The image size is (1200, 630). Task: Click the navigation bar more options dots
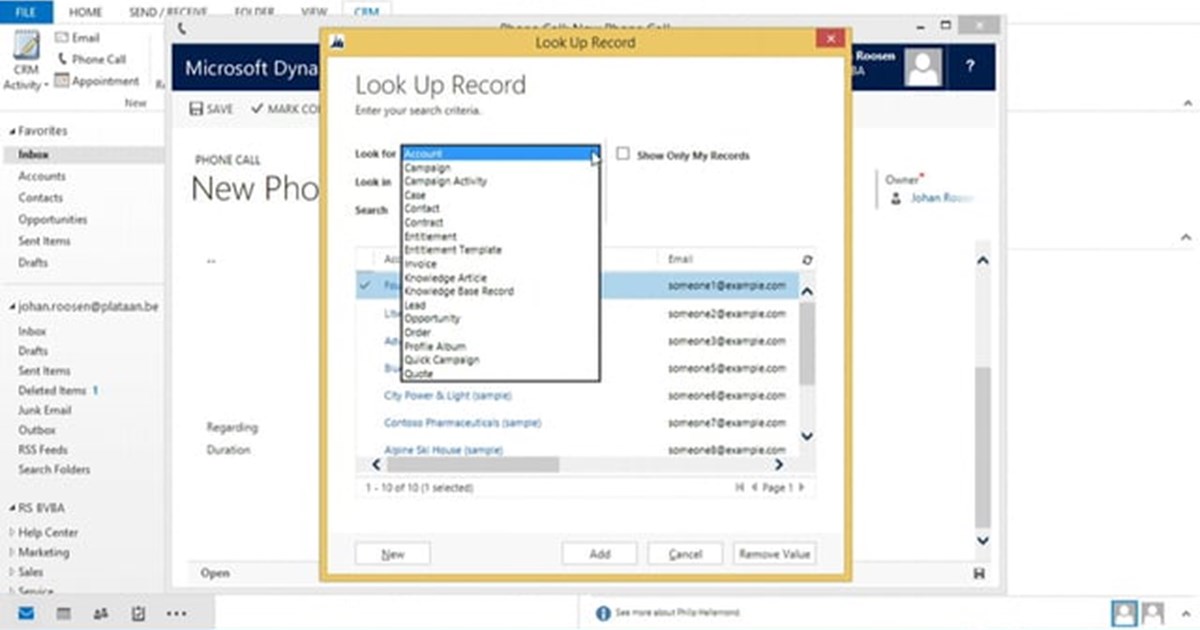(176, 613)
